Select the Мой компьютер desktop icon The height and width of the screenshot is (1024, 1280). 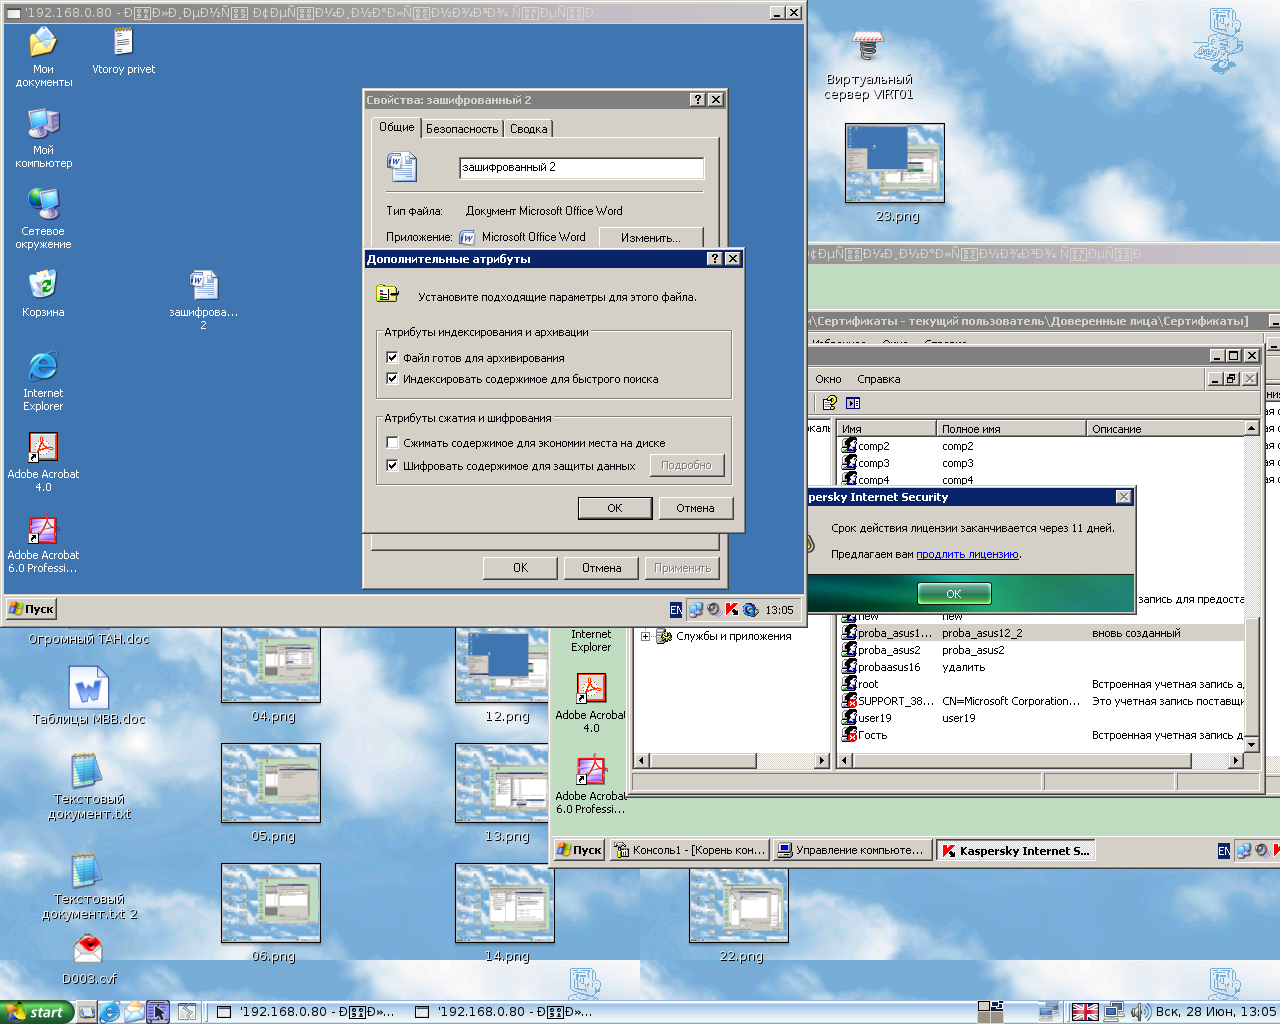tap(43, 125)
